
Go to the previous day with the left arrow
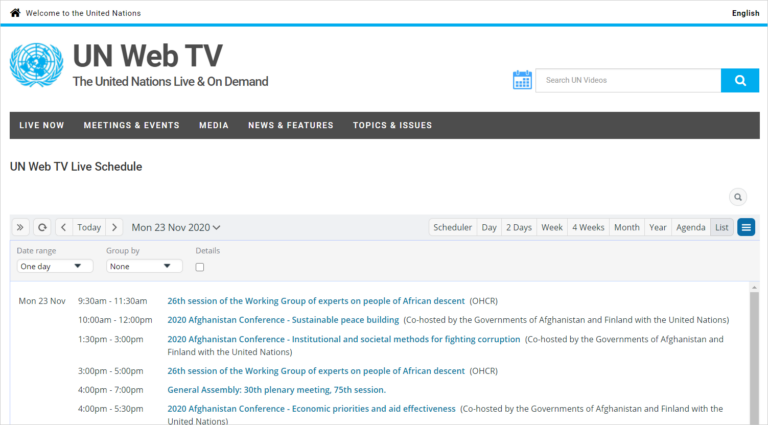(x=63, y=227)
